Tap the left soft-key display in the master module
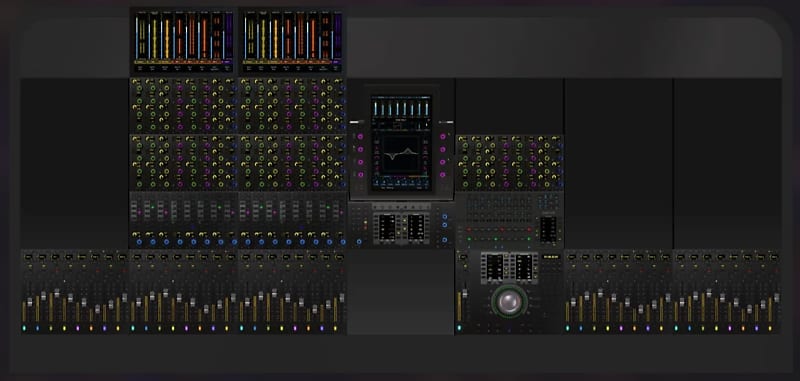Viewport: 800px width, 381px height. 387,226
